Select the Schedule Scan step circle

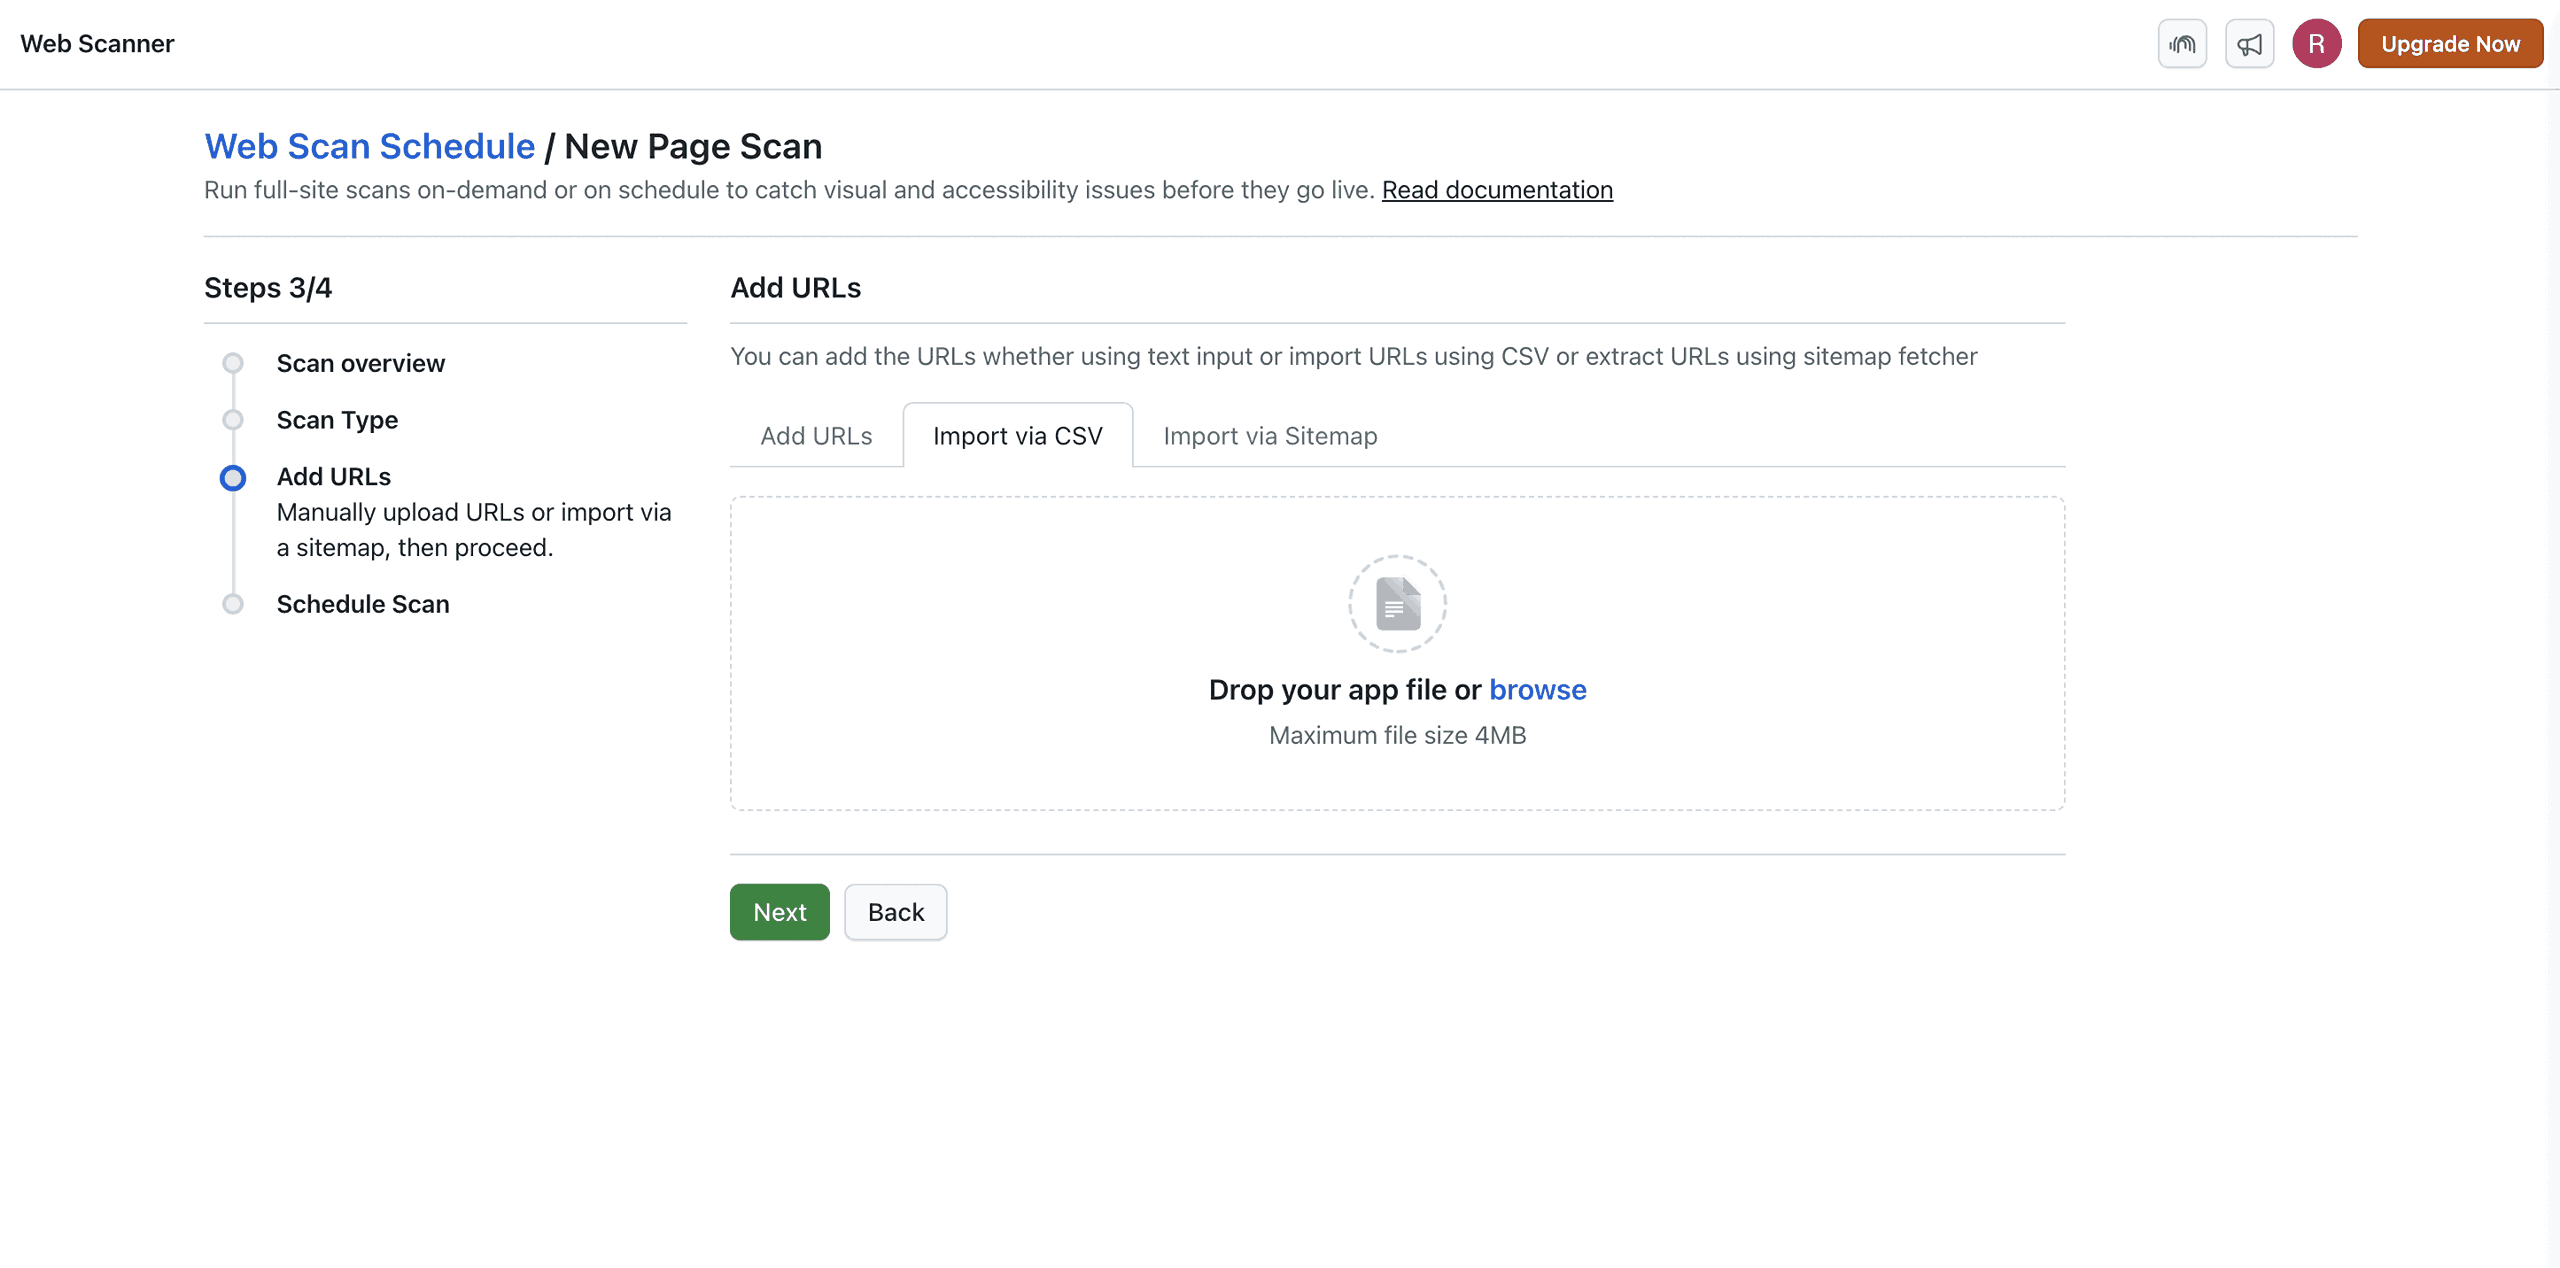coord(233,603)
